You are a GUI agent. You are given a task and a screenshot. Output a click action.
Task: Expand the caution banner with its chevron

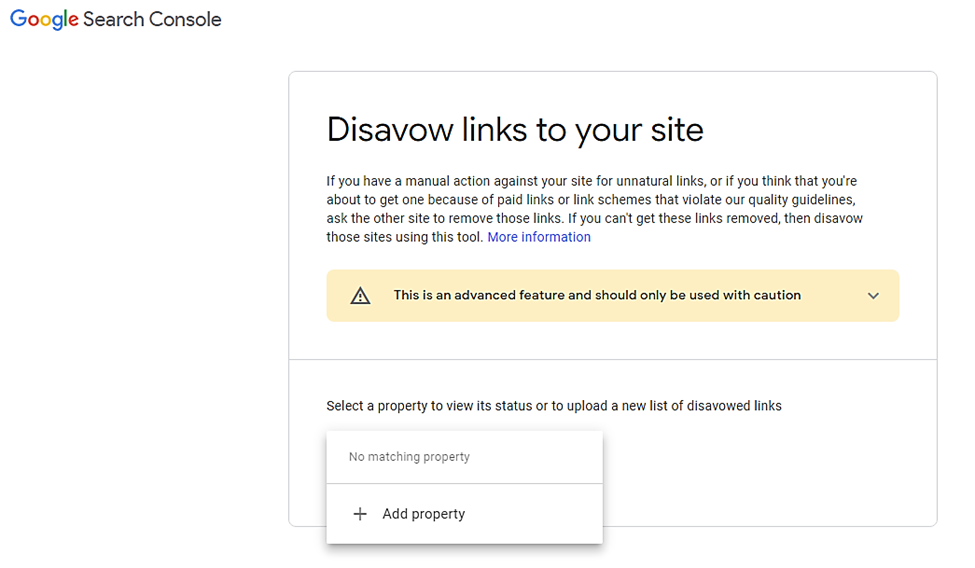(x=873, y=296)
